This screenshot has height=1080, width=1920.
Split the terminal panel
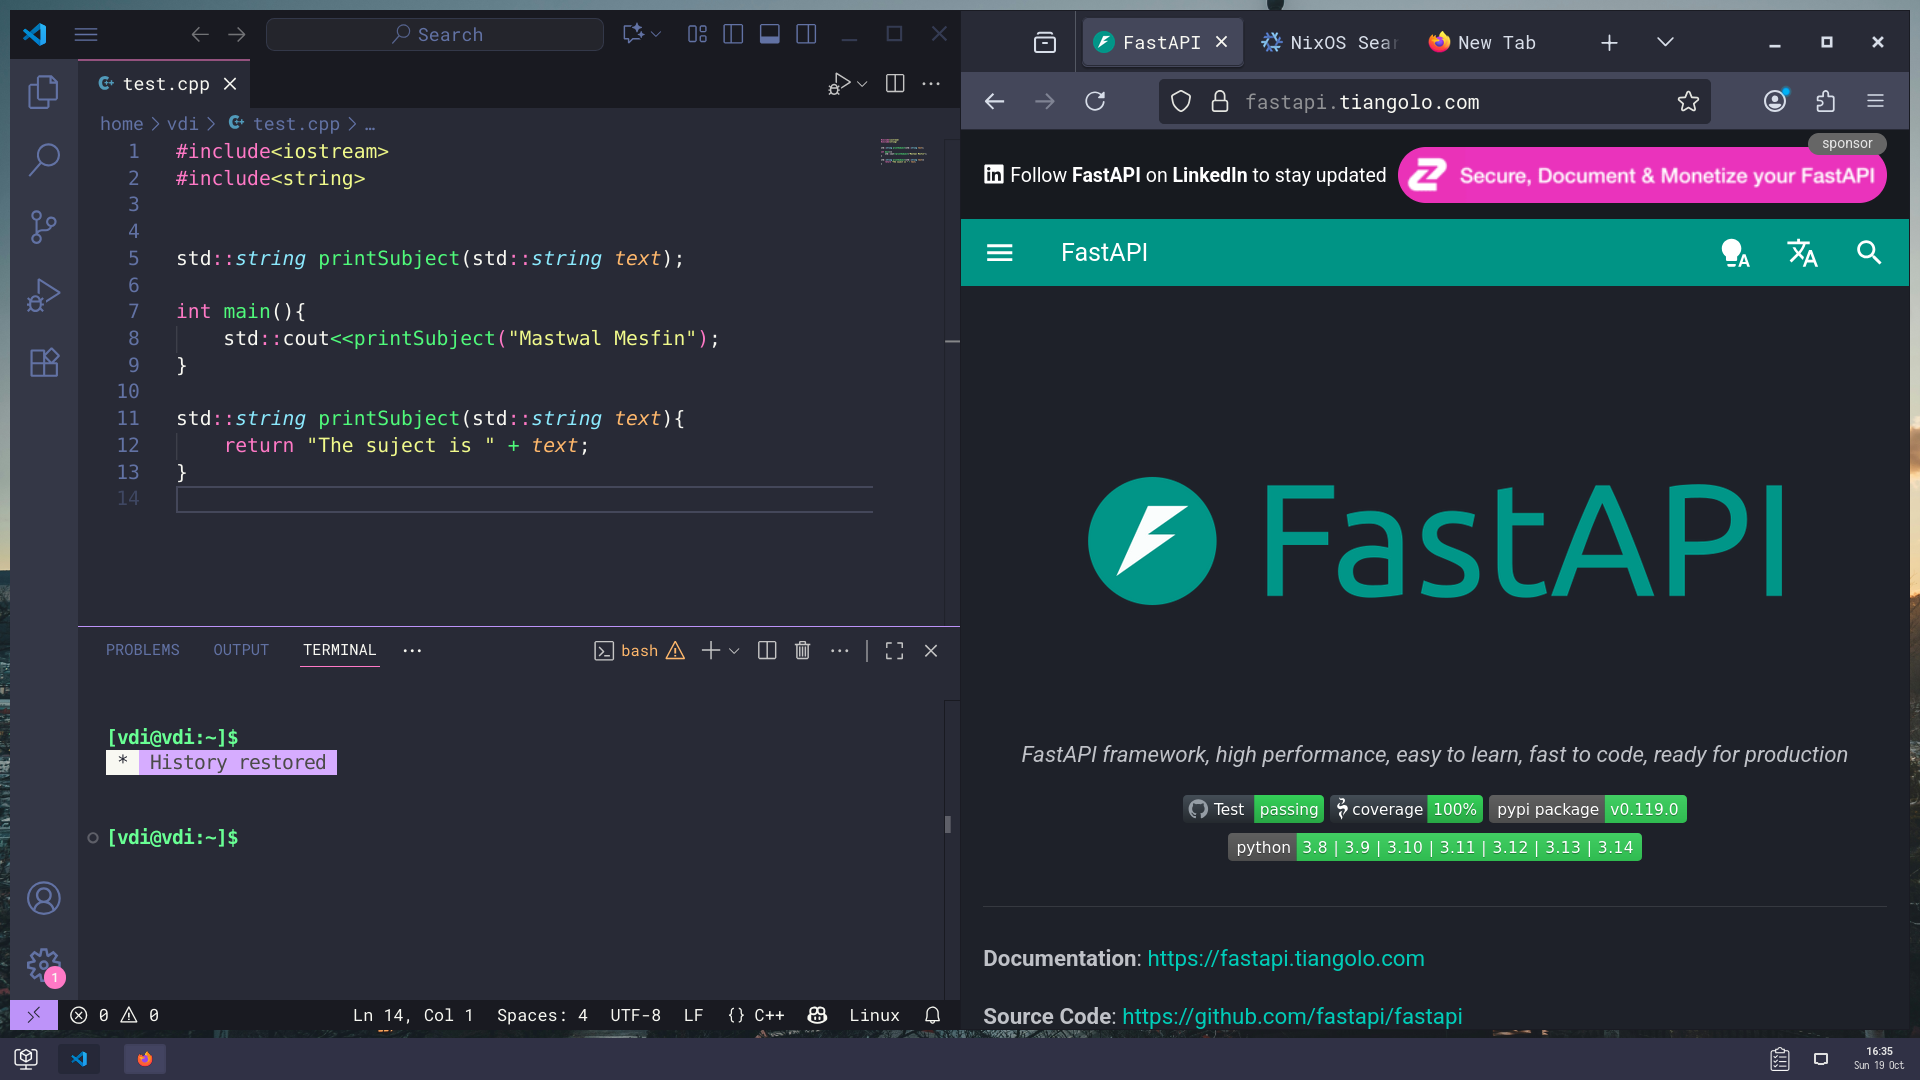pyautogui.click(x=767, y=651)
